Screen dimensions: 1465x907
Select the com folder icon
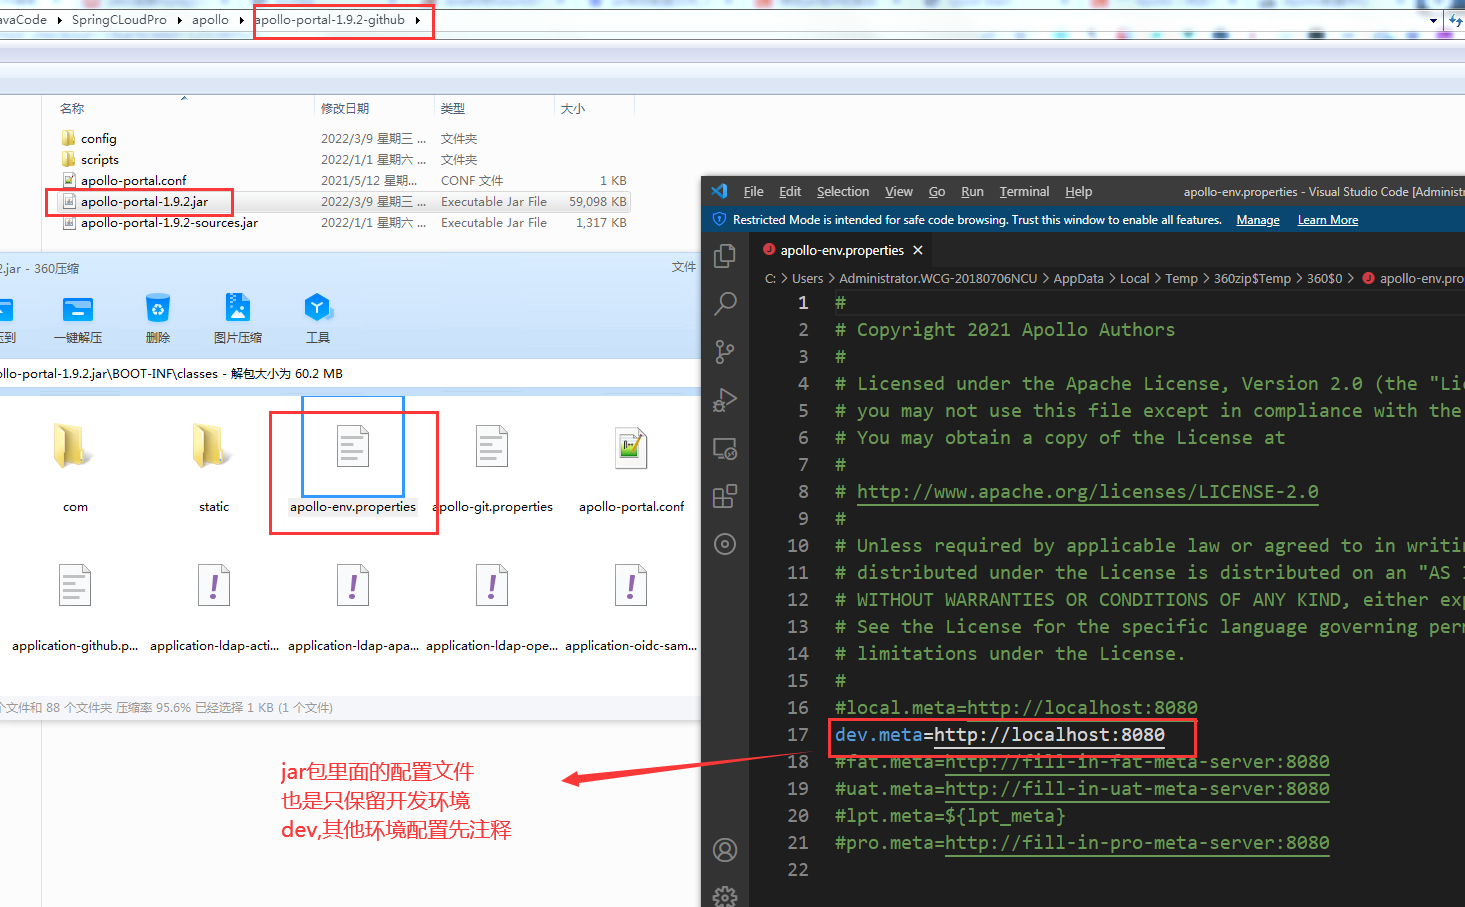75,446
